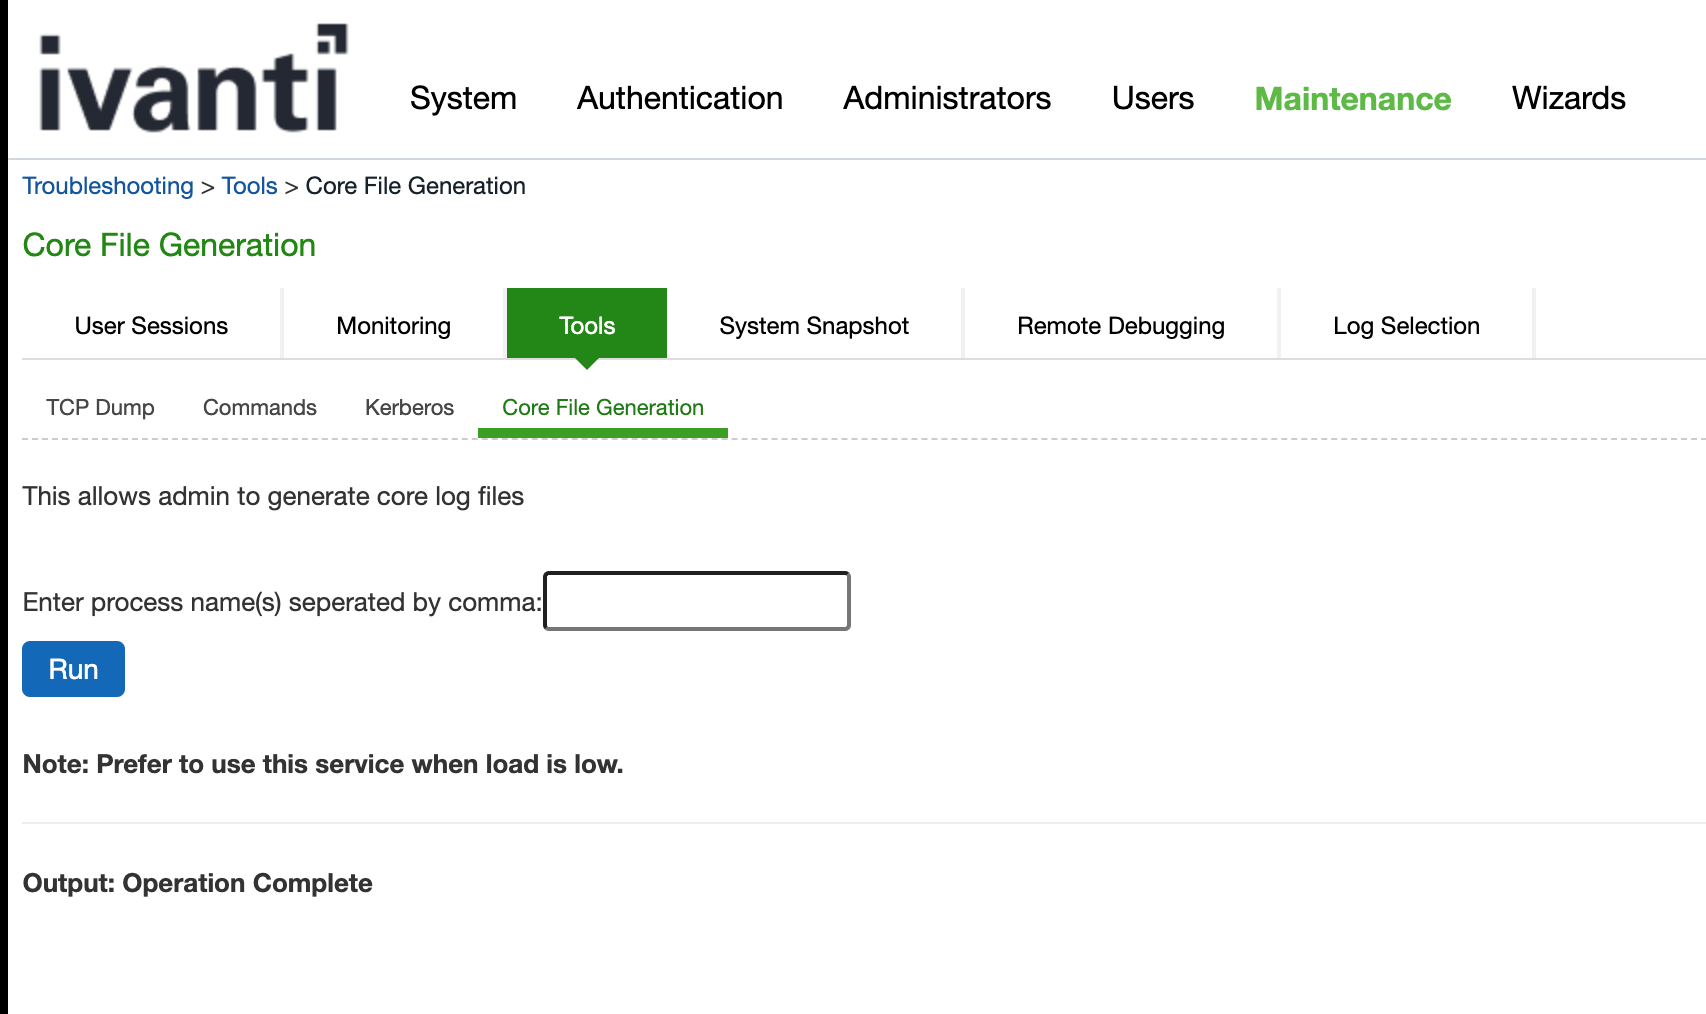Select the green Tools tab
Screen dimensions: 1706x1014
pos(587,323)
